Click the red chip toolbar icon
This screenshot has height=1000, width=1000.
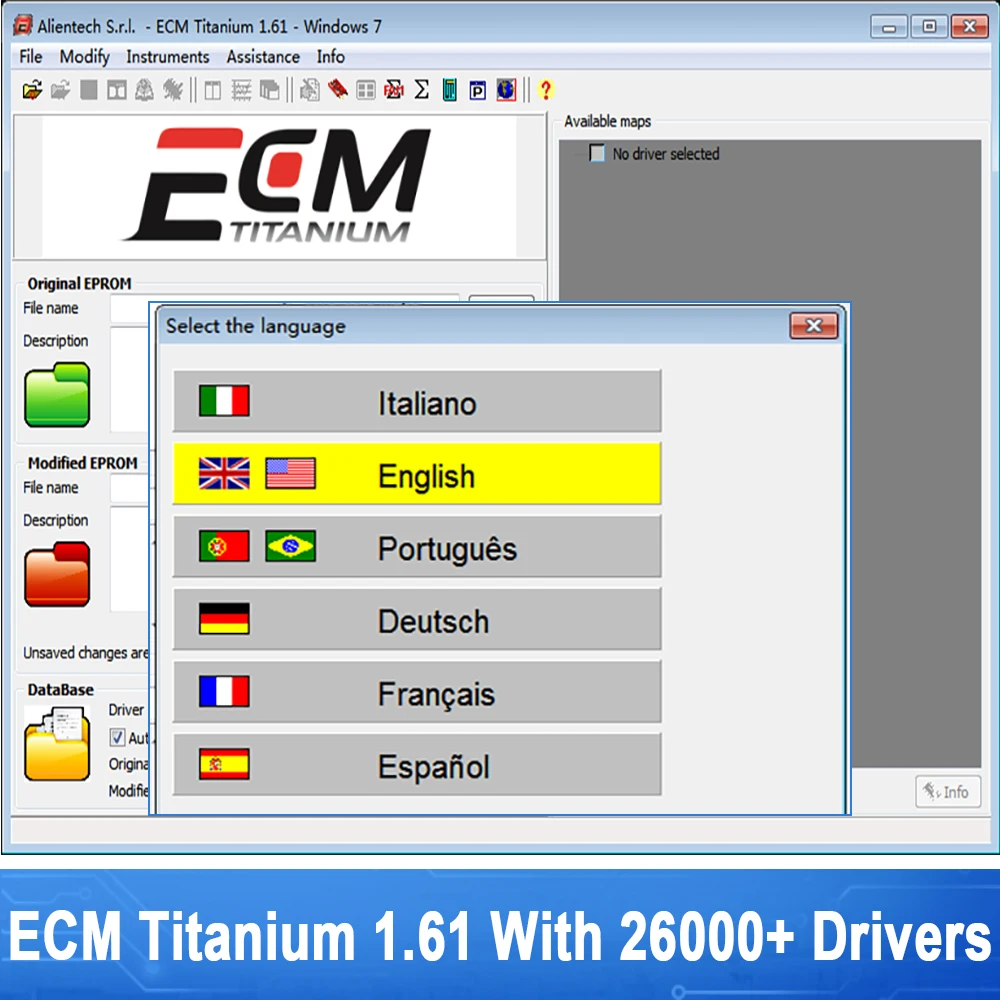point(338,90)
